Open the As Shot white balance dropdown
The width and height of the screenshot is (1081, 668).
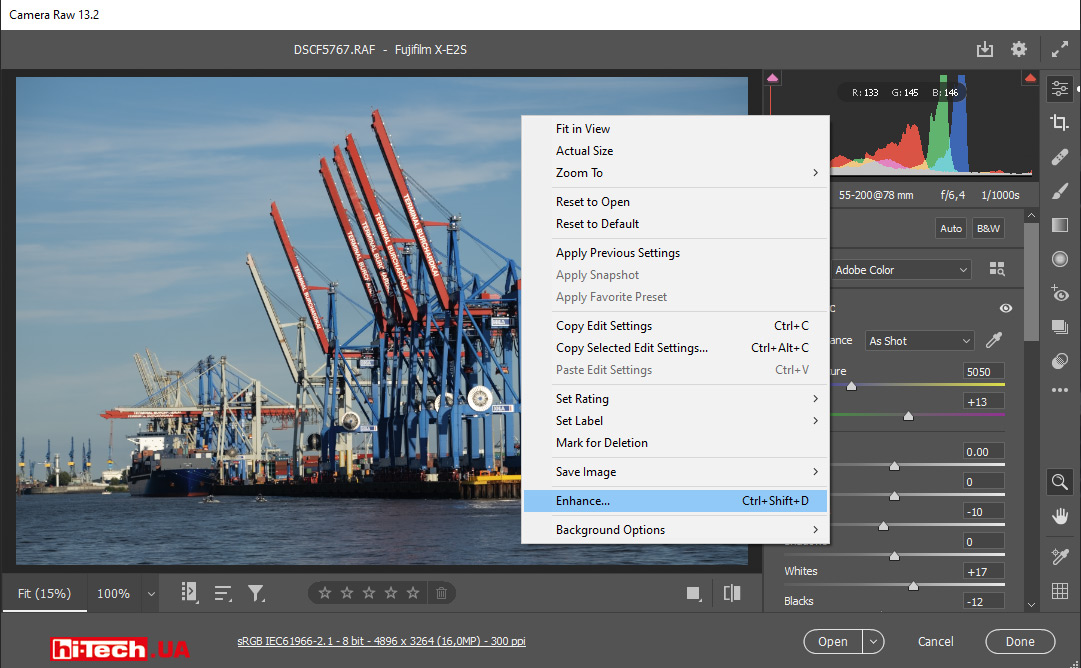click(919, 341)
